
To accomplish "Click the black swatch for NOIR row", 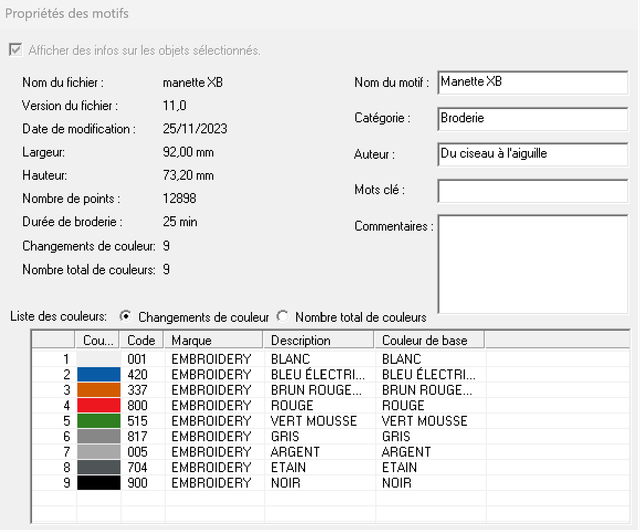I will click(98, 483).
